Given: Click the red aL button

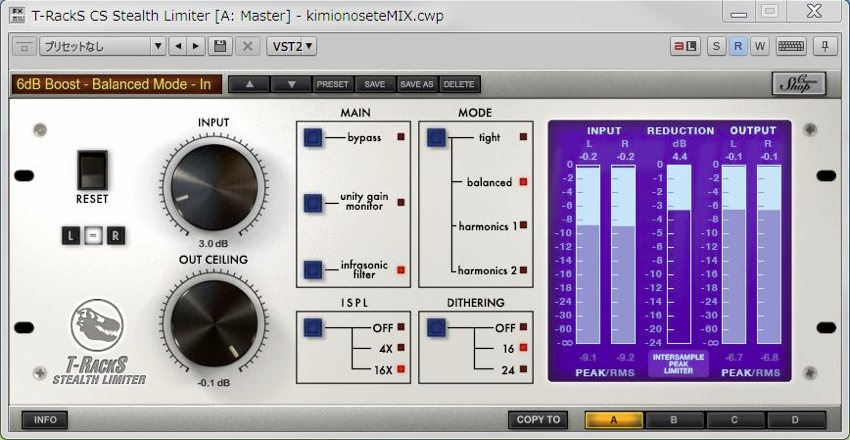Looking at the screenshot, I should [685, 47].
